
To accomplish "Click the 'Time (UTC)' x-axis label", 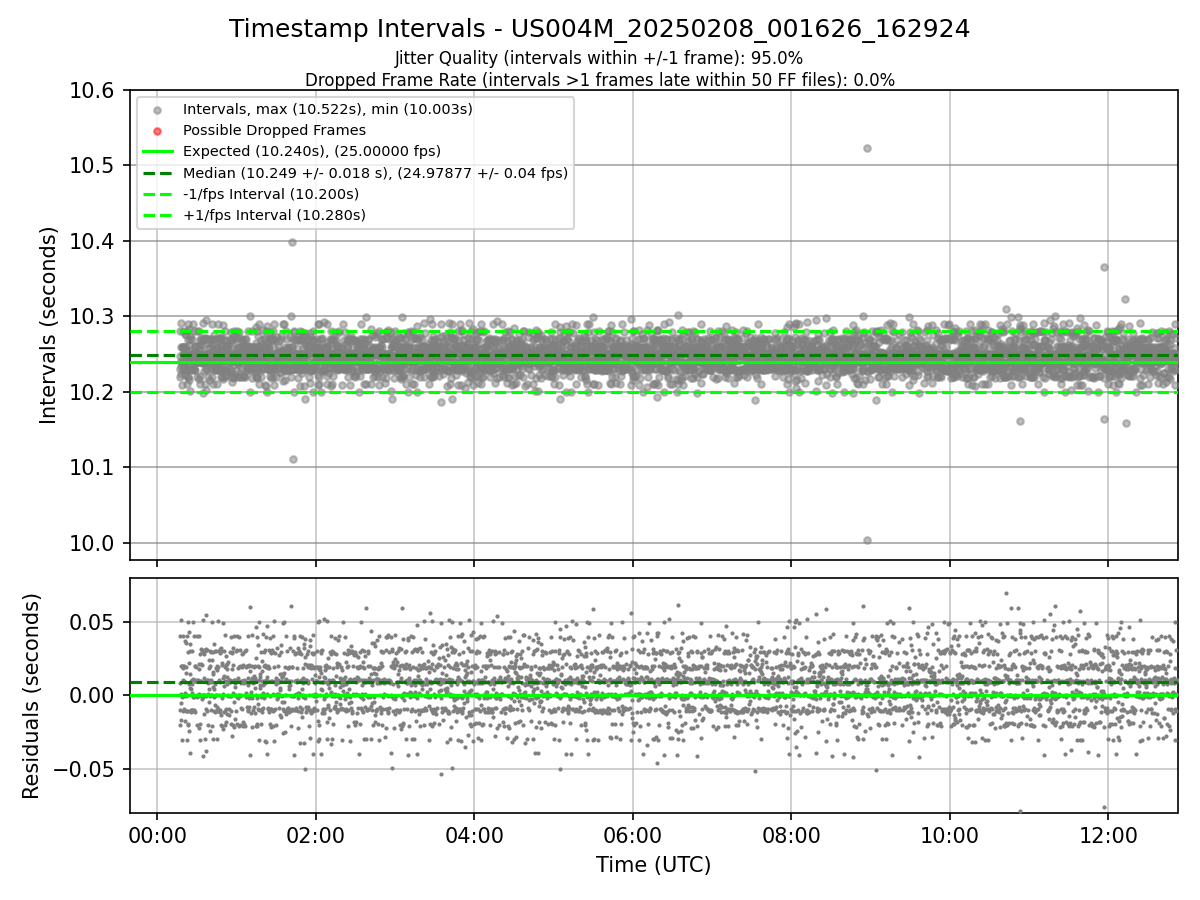I will 653,865.
